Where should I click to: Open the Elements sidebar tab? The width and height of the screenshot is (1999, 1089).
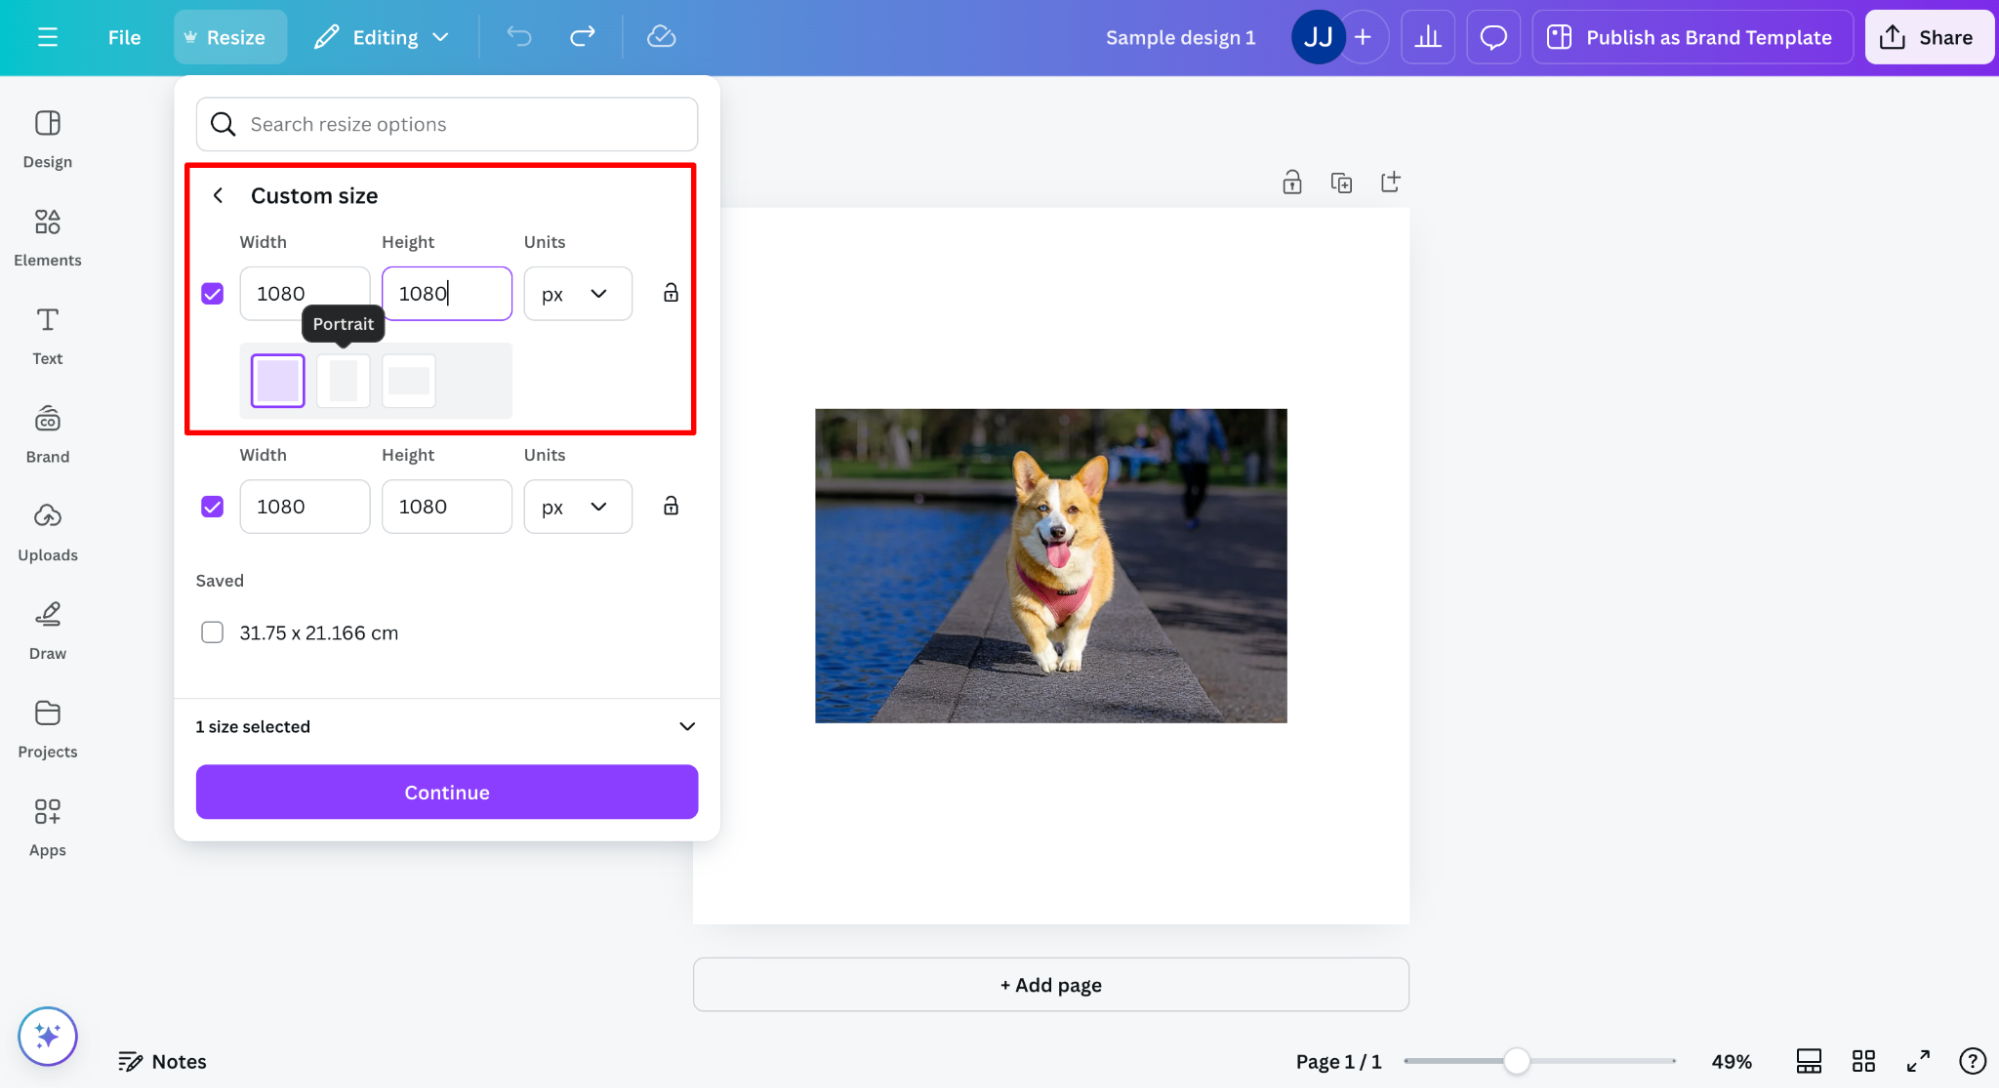(48, 237)
